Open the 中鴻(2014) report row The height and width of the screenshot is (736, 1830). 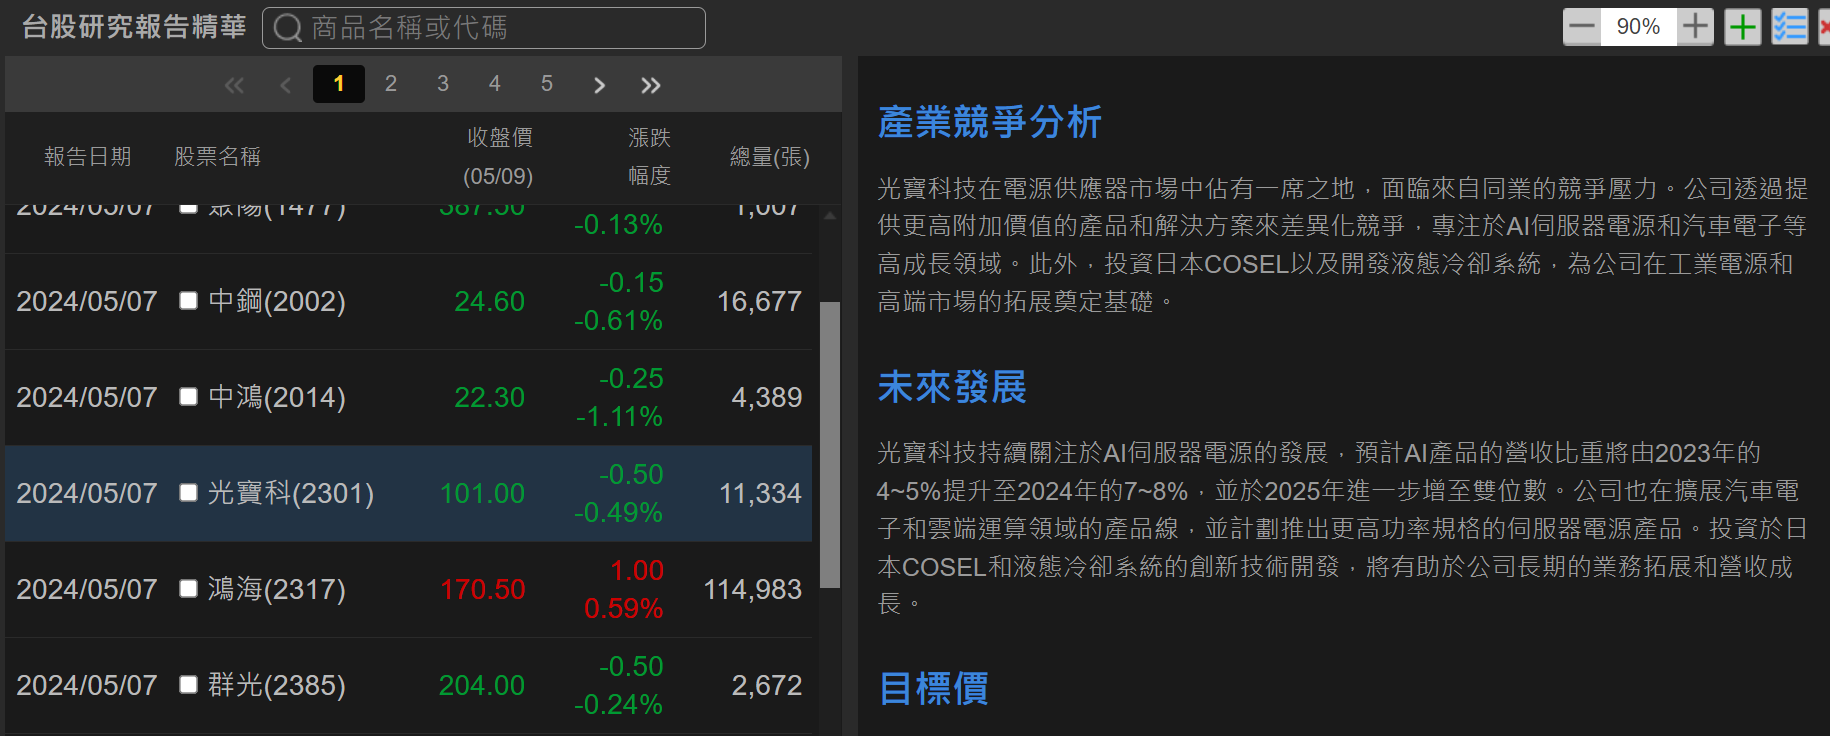(408, 398)
